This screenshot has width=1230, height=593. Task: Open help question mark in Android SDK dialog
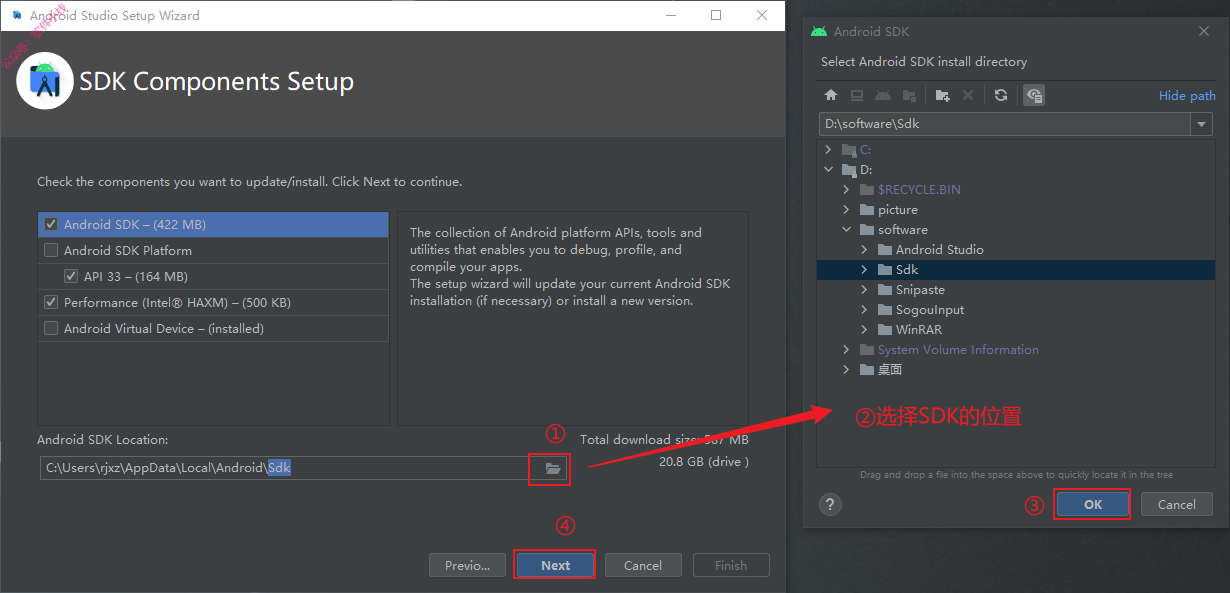click(x=831, y=504)
